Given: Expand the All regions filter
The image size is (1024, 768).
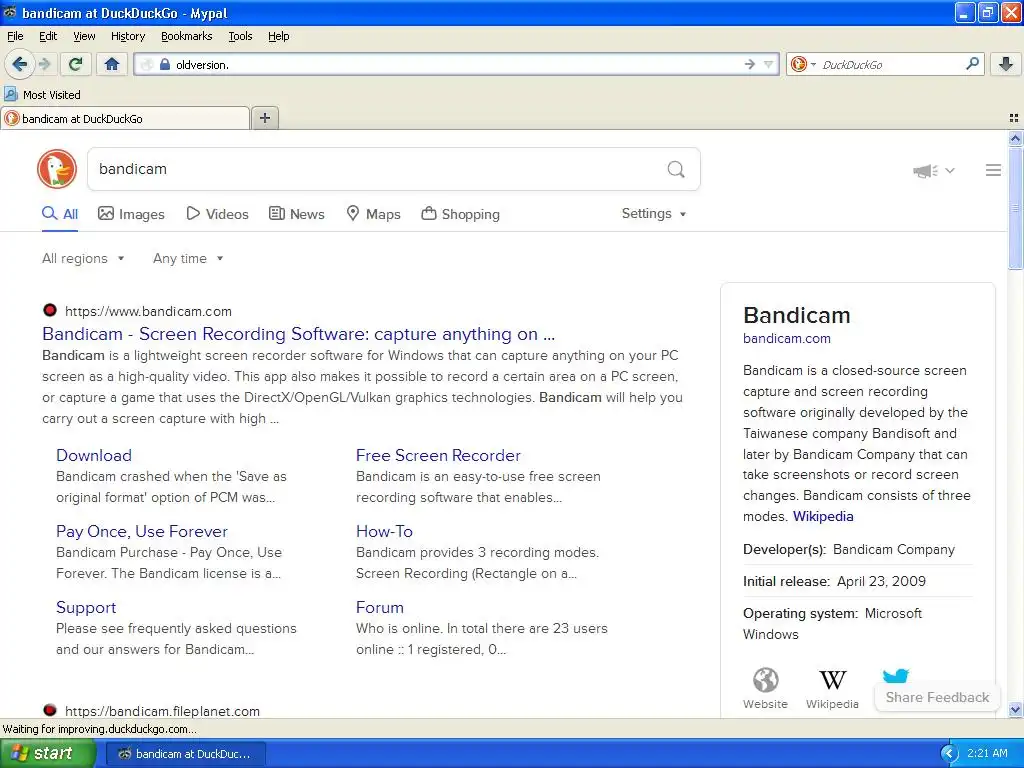Looking at the screenshot, I should click(83, 259).
